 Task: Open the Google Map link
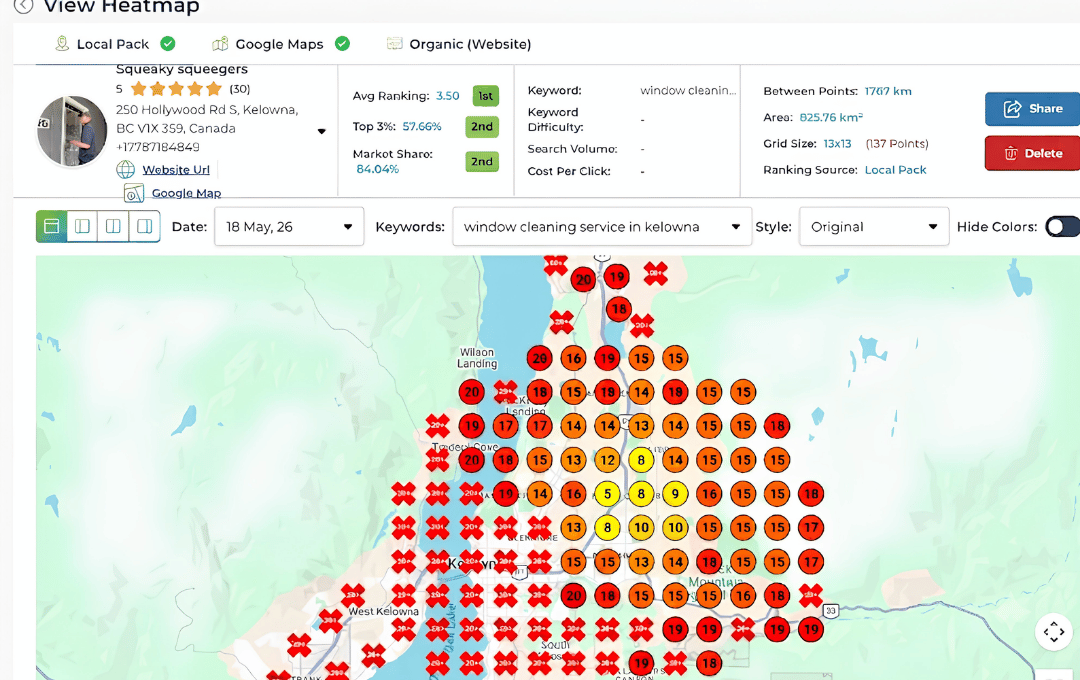pos(186,193)
